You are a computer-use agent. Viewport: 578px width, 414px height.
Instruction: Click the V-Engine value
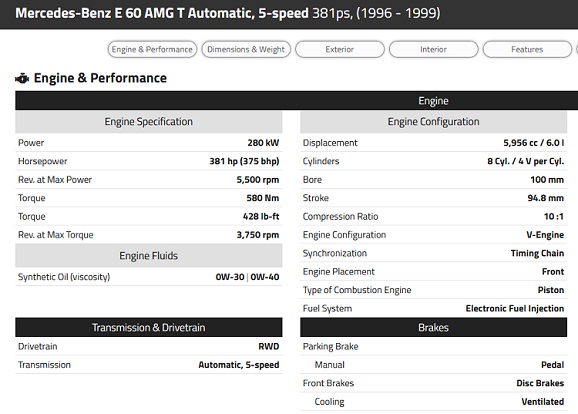(x=545, y=235)
